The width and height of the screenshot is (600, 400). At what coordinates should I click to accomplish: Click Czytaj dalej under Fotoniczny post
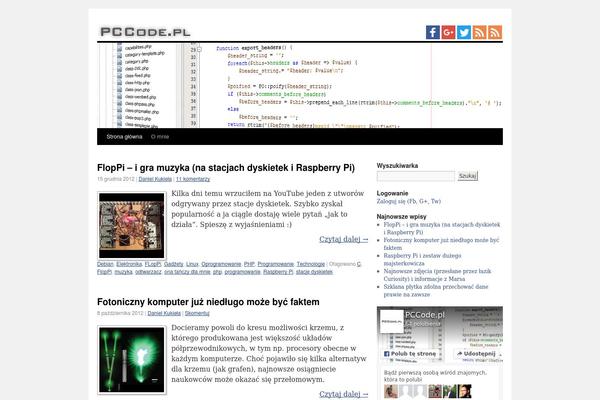344,394
